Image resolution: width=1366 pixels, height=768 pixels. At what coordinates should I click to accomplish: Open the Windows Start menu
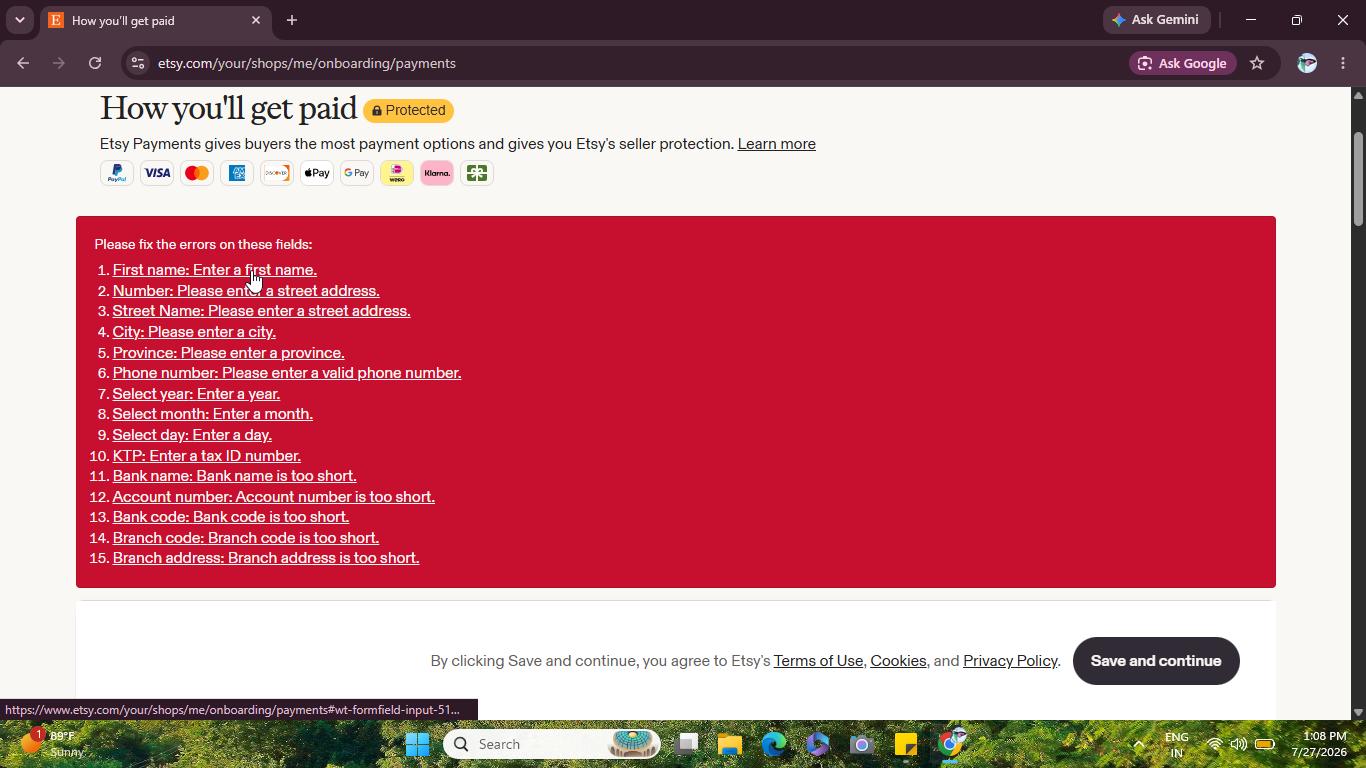click(x=418, y=744)
